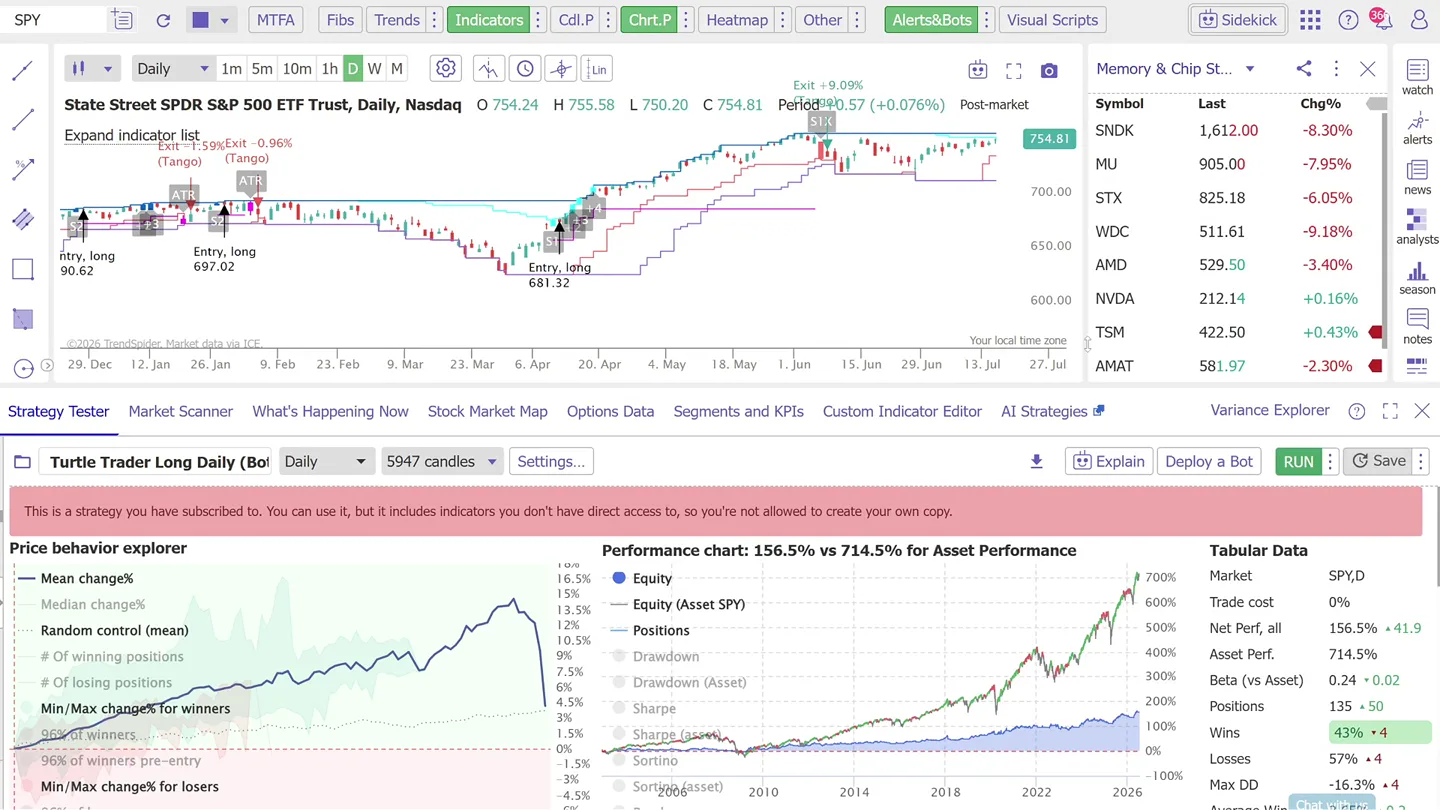Image resolution: width=1440 pixels, height=810 pixels.
Task: Select the rectangle drawing tool
Action: [22, 269]
